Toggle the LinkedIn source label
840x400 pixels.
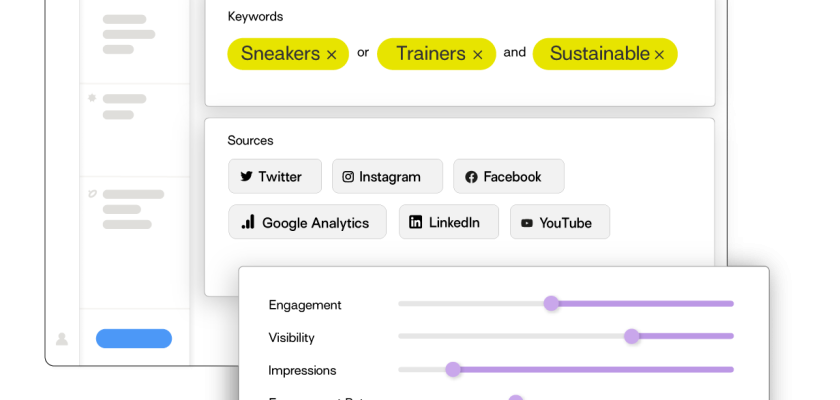[454, 222]
